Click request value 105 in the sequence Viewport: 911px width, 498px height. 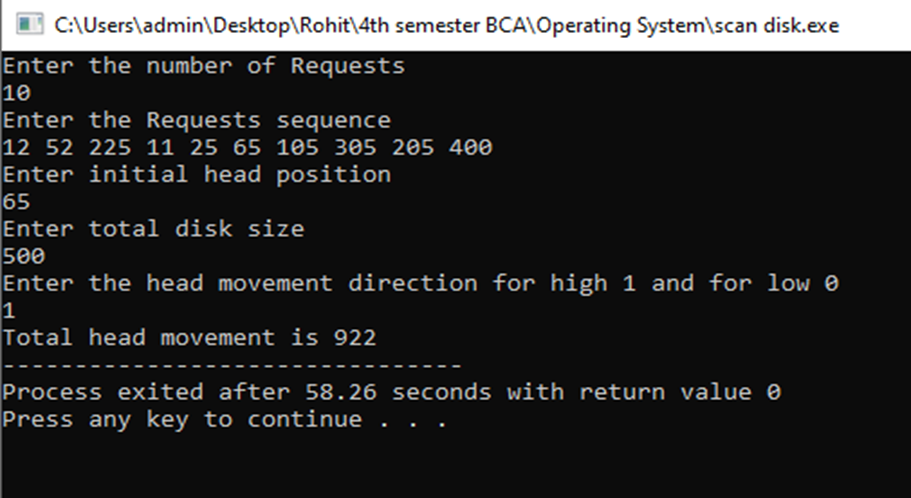tap(297, 147)
